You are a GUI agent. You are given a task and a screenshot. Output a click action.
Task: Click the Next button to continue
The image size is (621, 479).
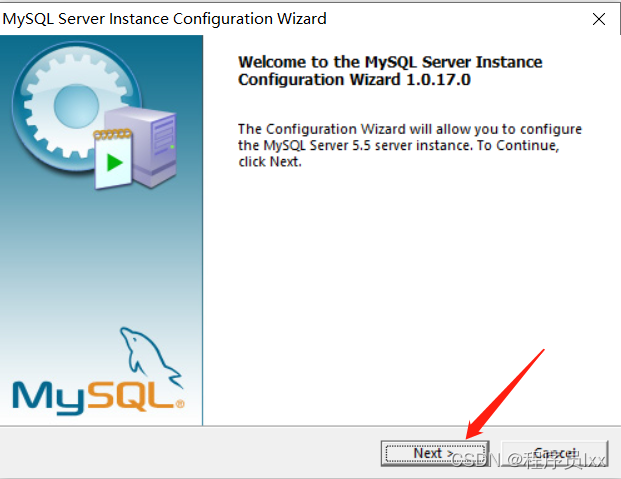[x=435, y=453]
